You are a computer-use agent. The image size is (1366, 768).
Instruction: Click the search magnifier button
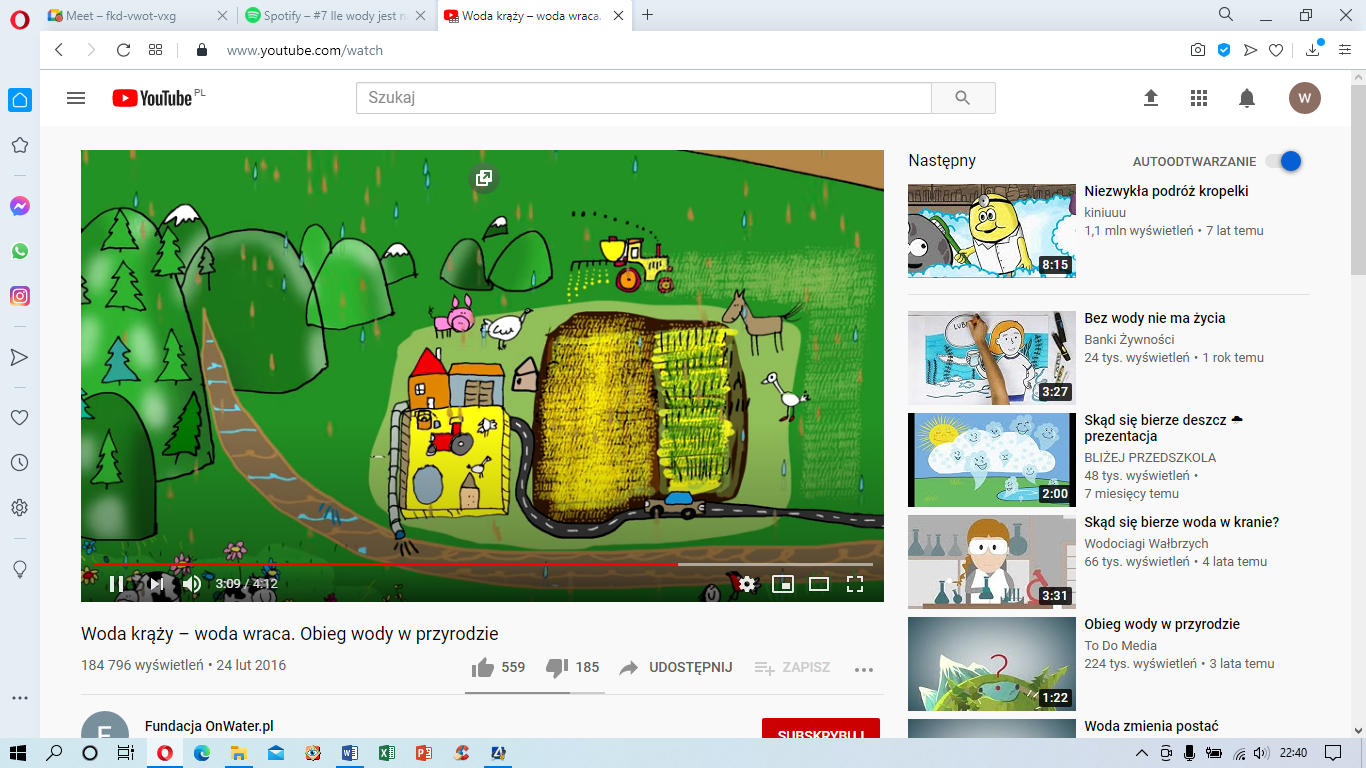click(963, 98)
